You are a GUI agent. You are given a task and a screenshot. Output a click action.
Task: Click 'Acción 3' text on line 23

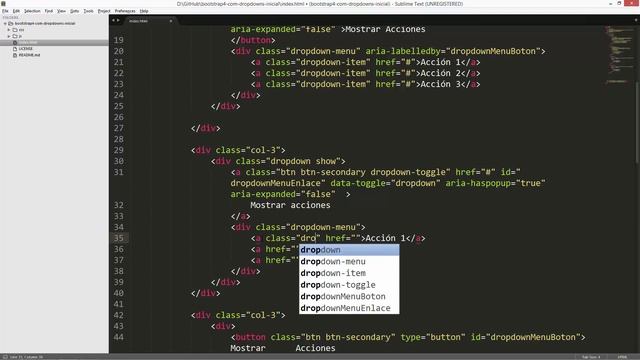tap(440, 84)
